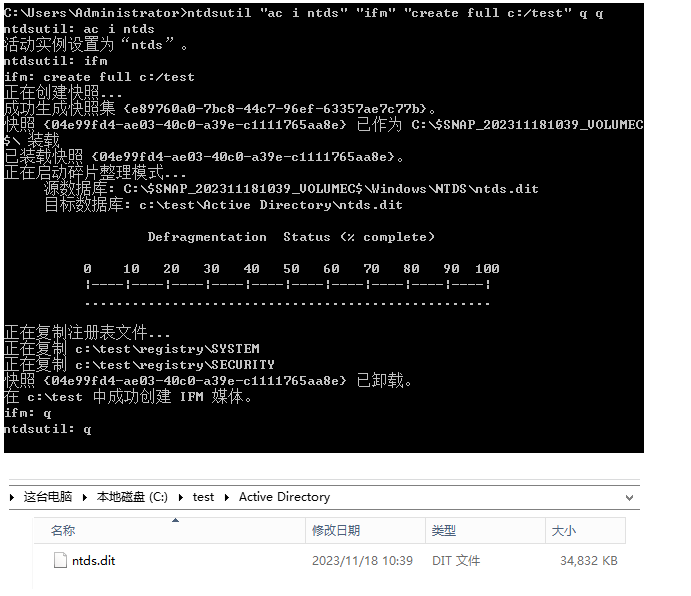This screenshot has width=691, height=596.
Task: Click Active Directory breadcrumb segment
Action: pyautogui.click(x=284, y=497)
